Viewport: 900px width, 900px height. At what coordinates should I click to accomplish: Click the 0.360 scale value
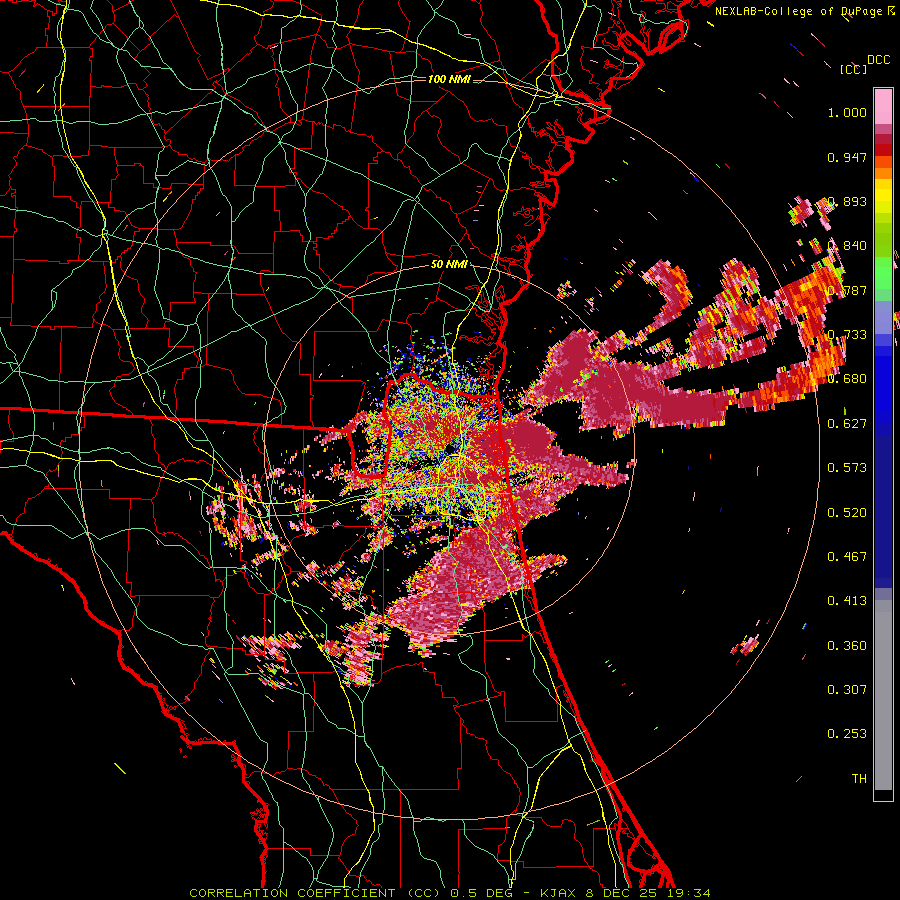[x=847, y=646]
